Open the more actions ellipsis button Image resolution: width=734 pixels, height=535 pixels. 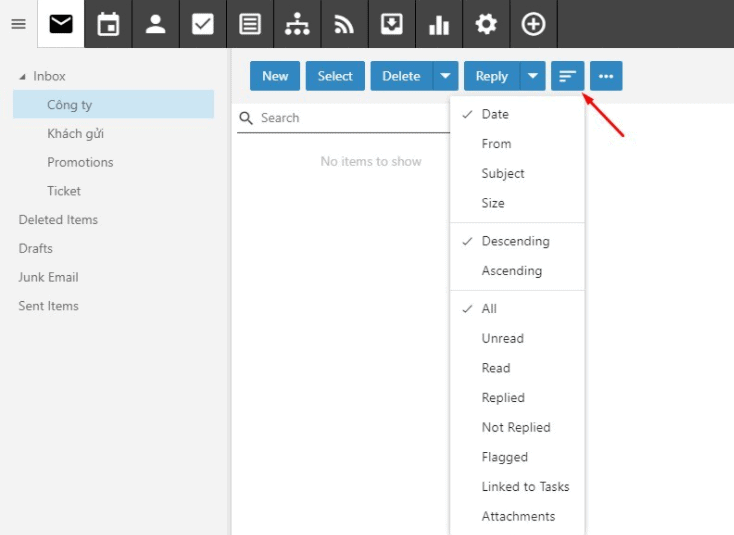[606, 76]
